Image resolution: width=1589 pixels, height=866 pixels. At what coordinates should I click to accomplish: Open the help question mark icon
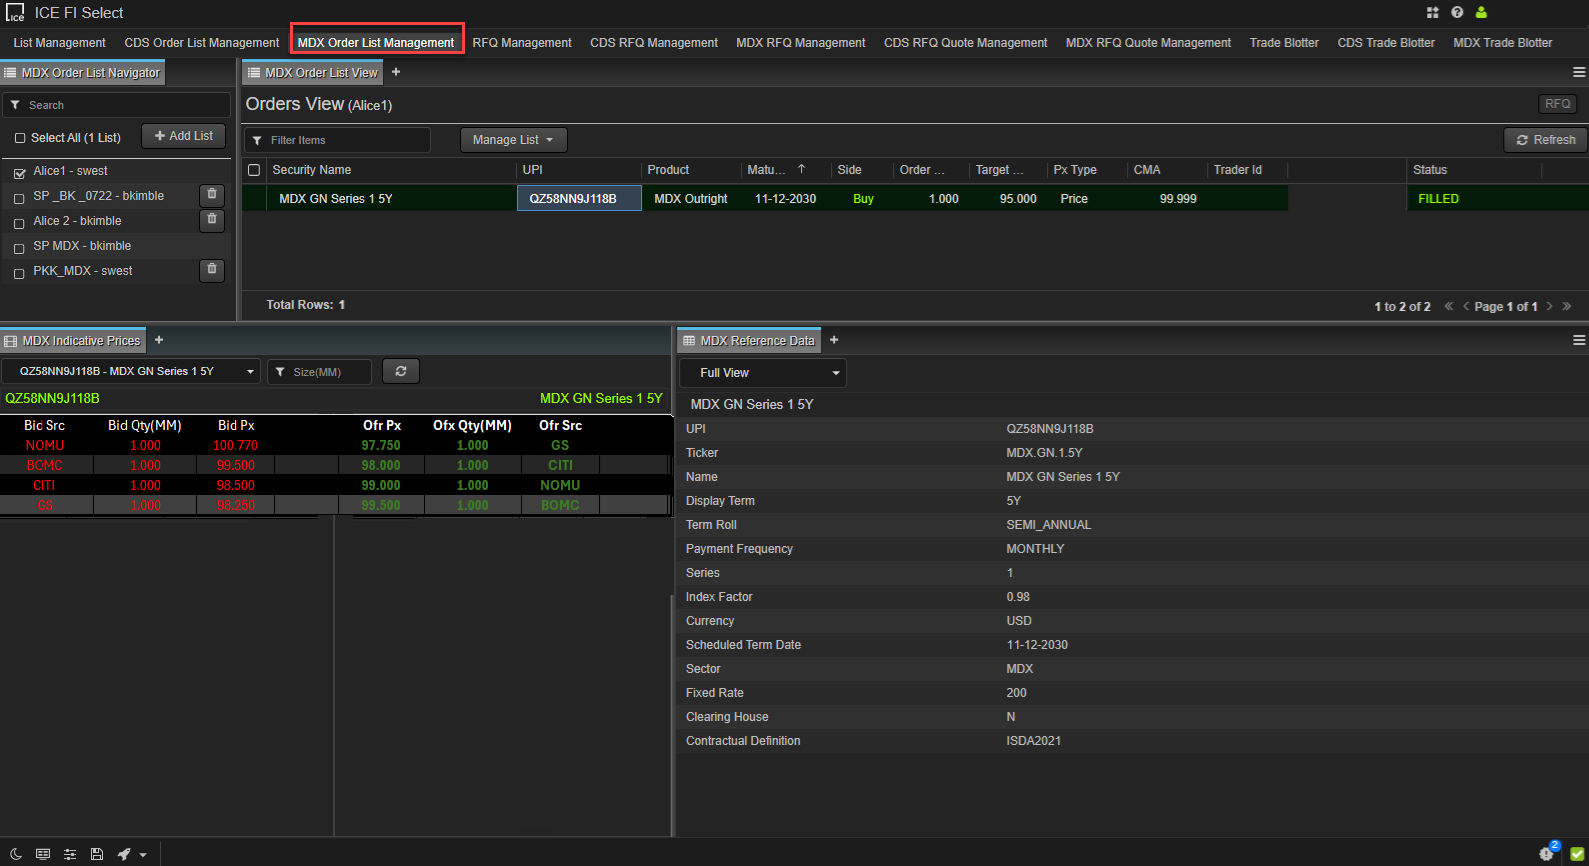pos(1457,12)
